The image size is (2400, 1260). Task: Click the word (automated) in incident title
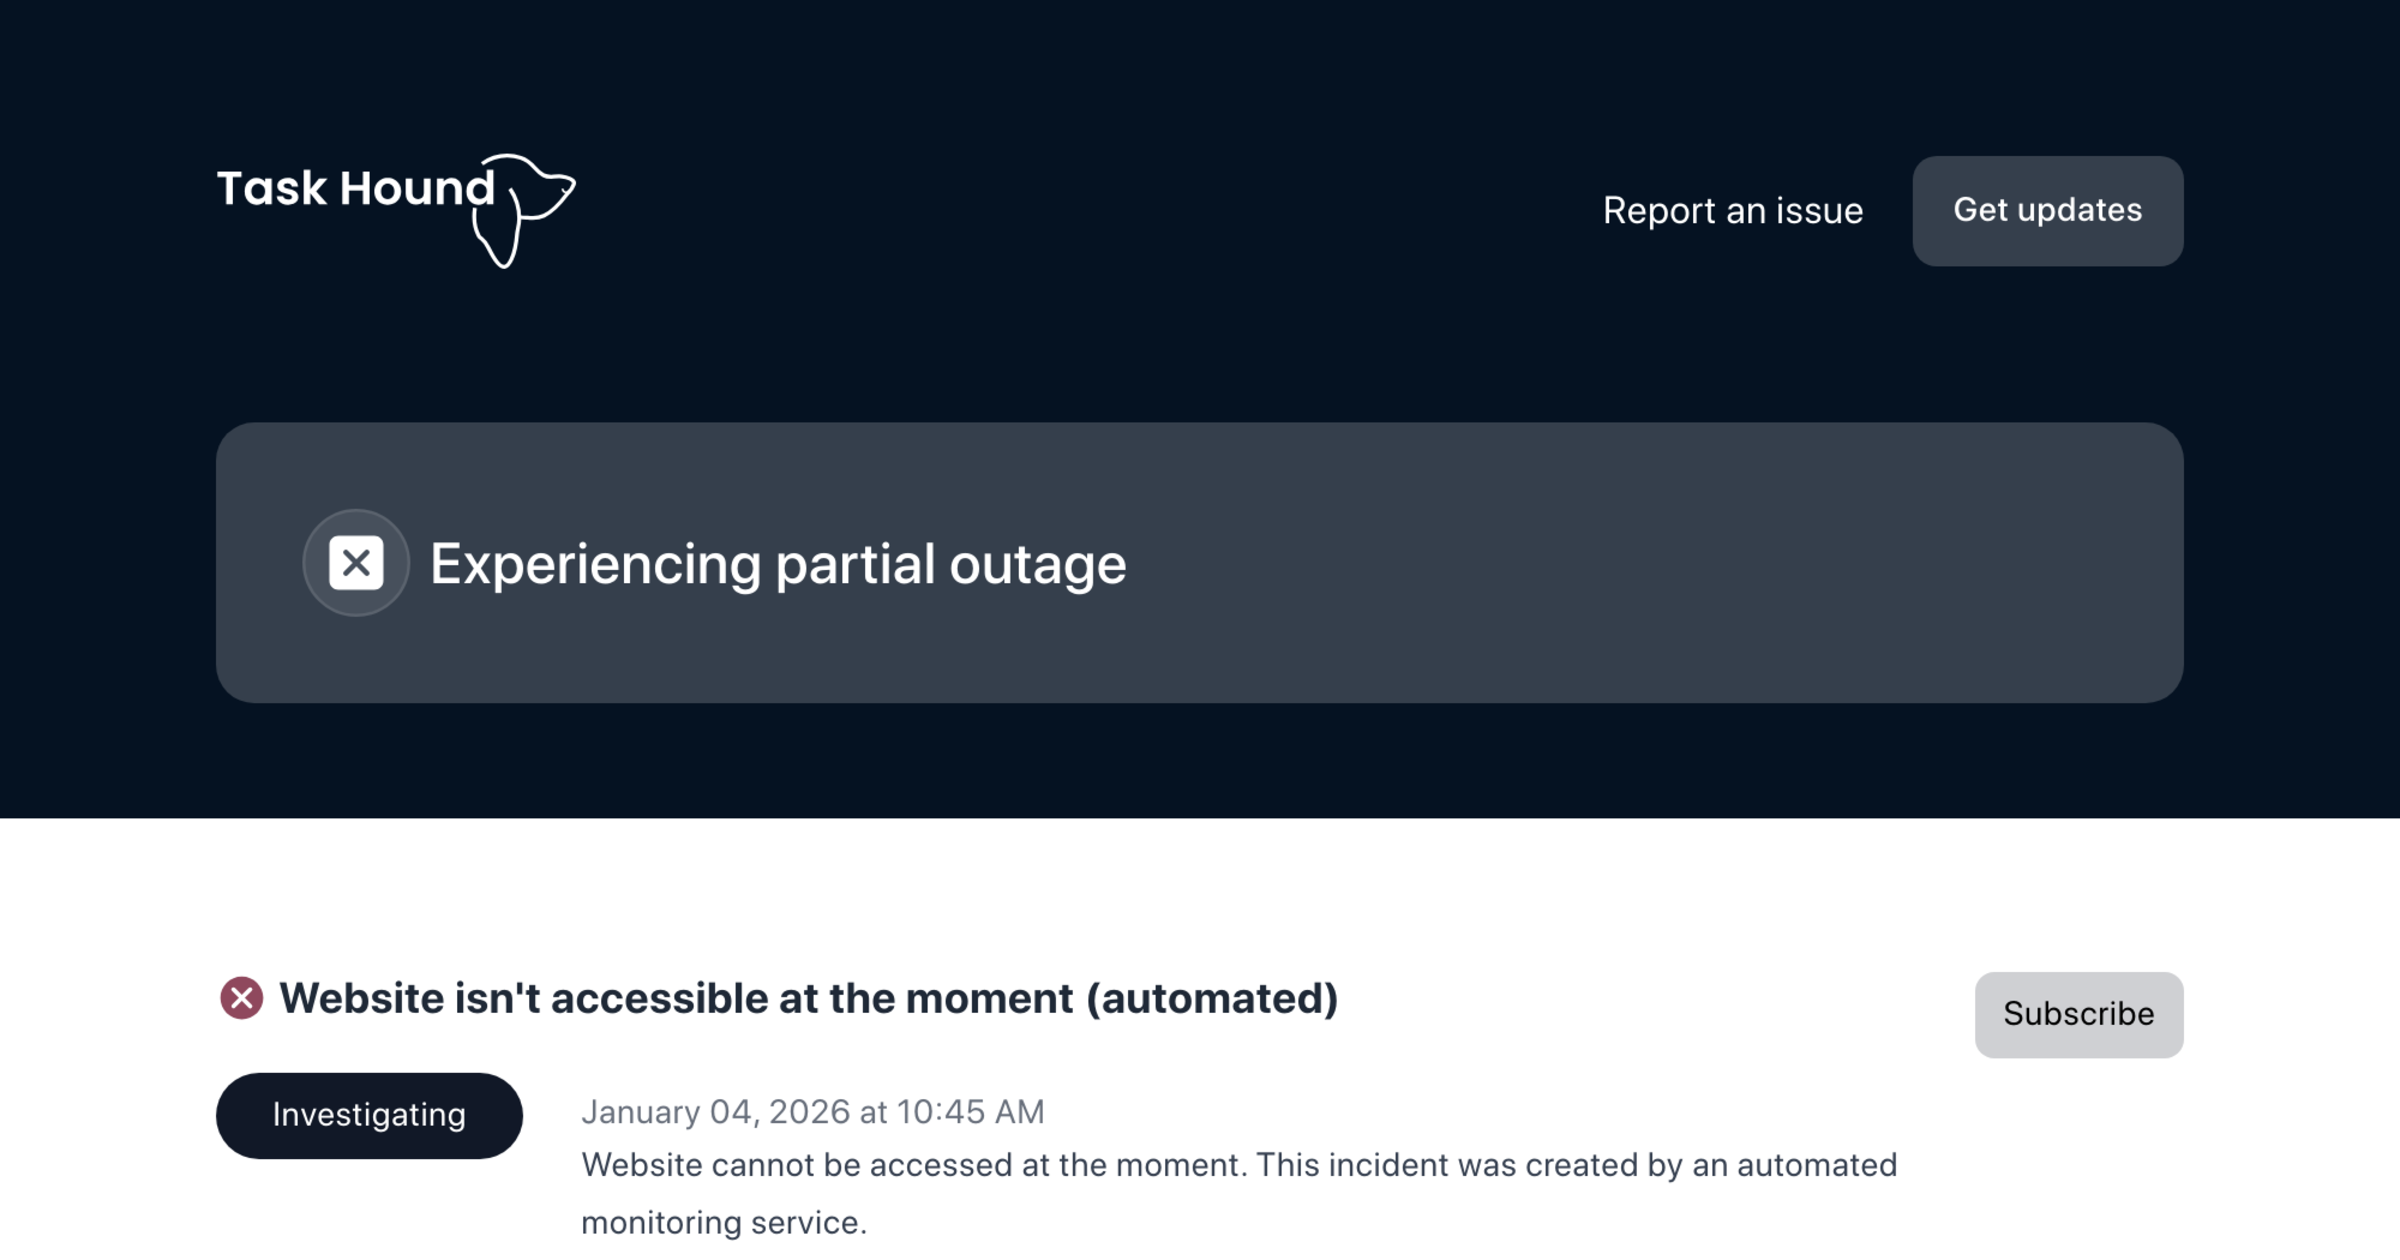1211,998
